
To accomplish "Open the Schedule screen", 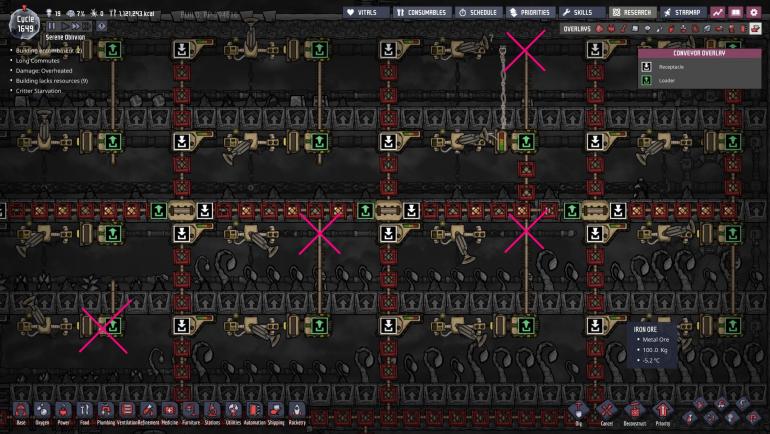I will pos(478,12).
